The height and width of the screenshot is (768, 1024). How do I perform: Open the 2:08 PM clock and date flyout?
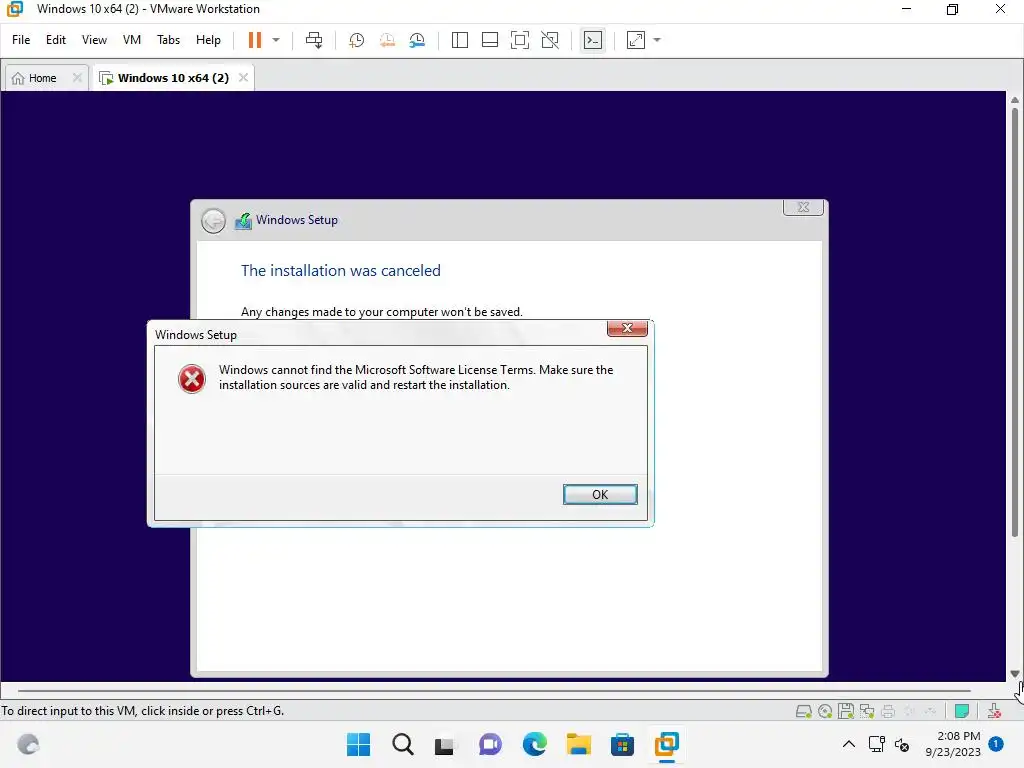953,744
